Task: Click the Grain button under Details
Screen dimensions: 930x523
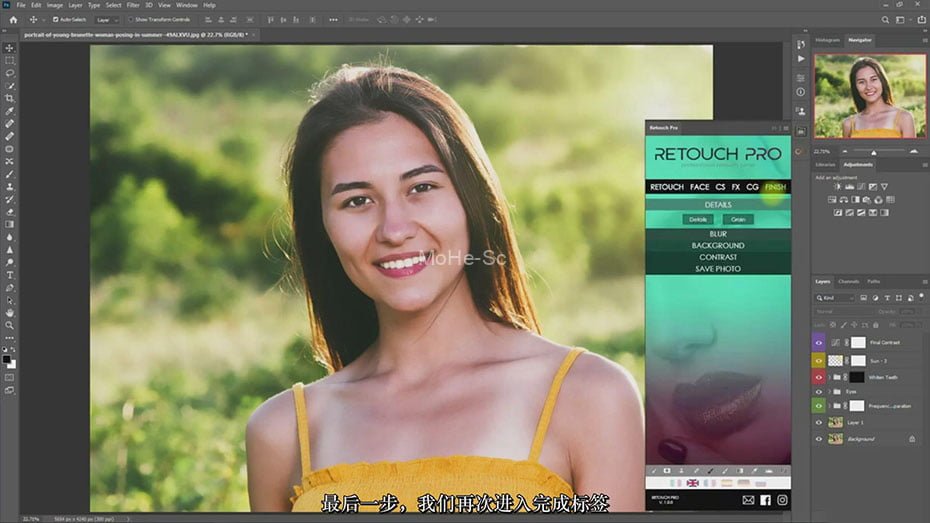Action: tap(738, 219)
